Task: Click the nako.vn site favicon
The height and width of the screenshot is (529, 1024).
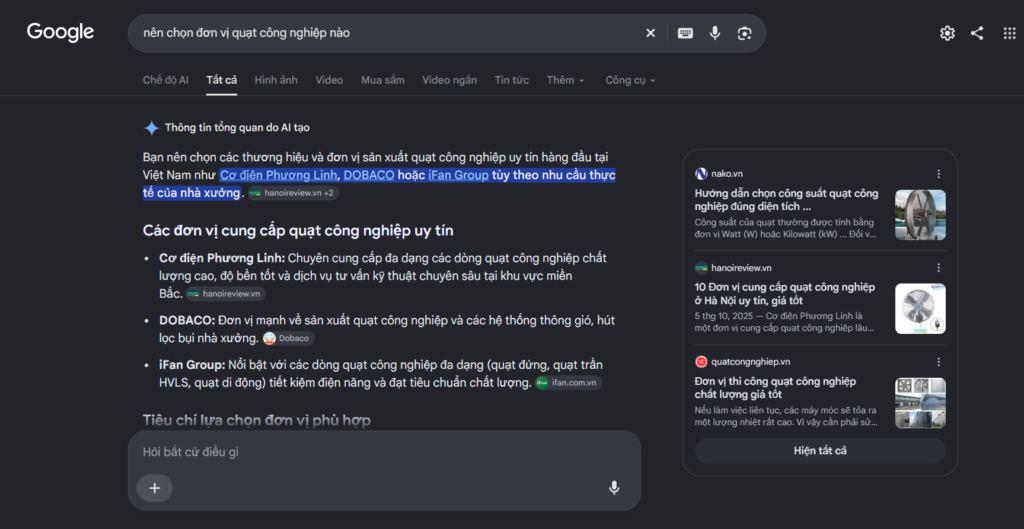Action: 701,174
